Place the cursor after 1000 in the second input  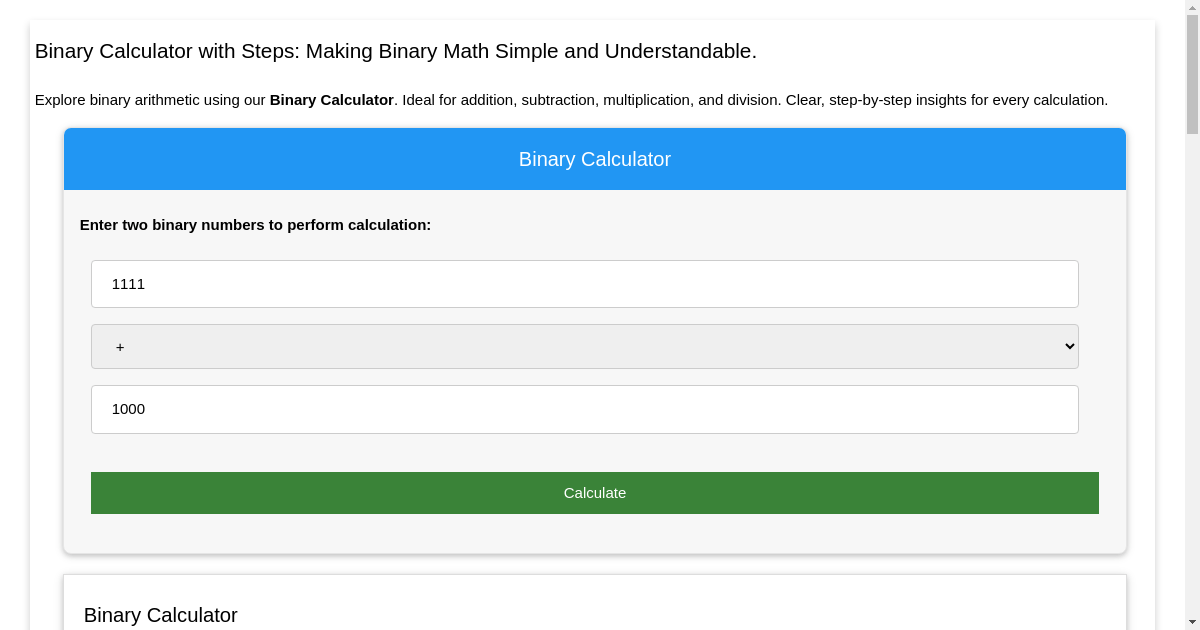[147, 409]
